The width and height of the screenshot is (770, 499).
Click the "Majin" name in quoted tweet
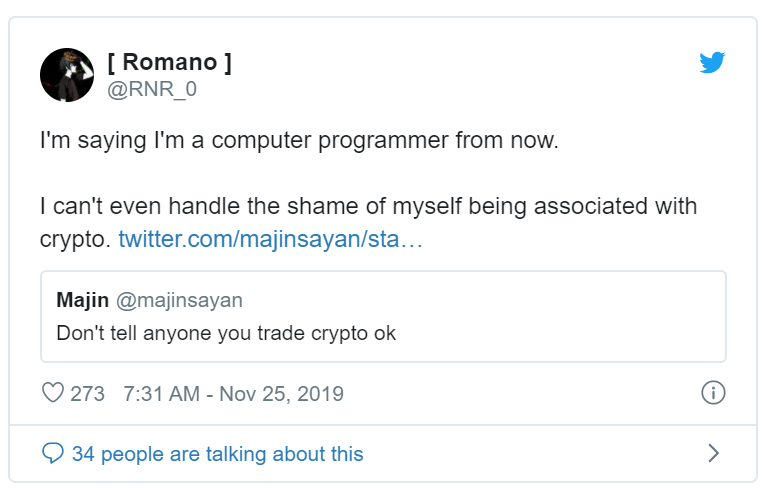(x=83, y=300)
